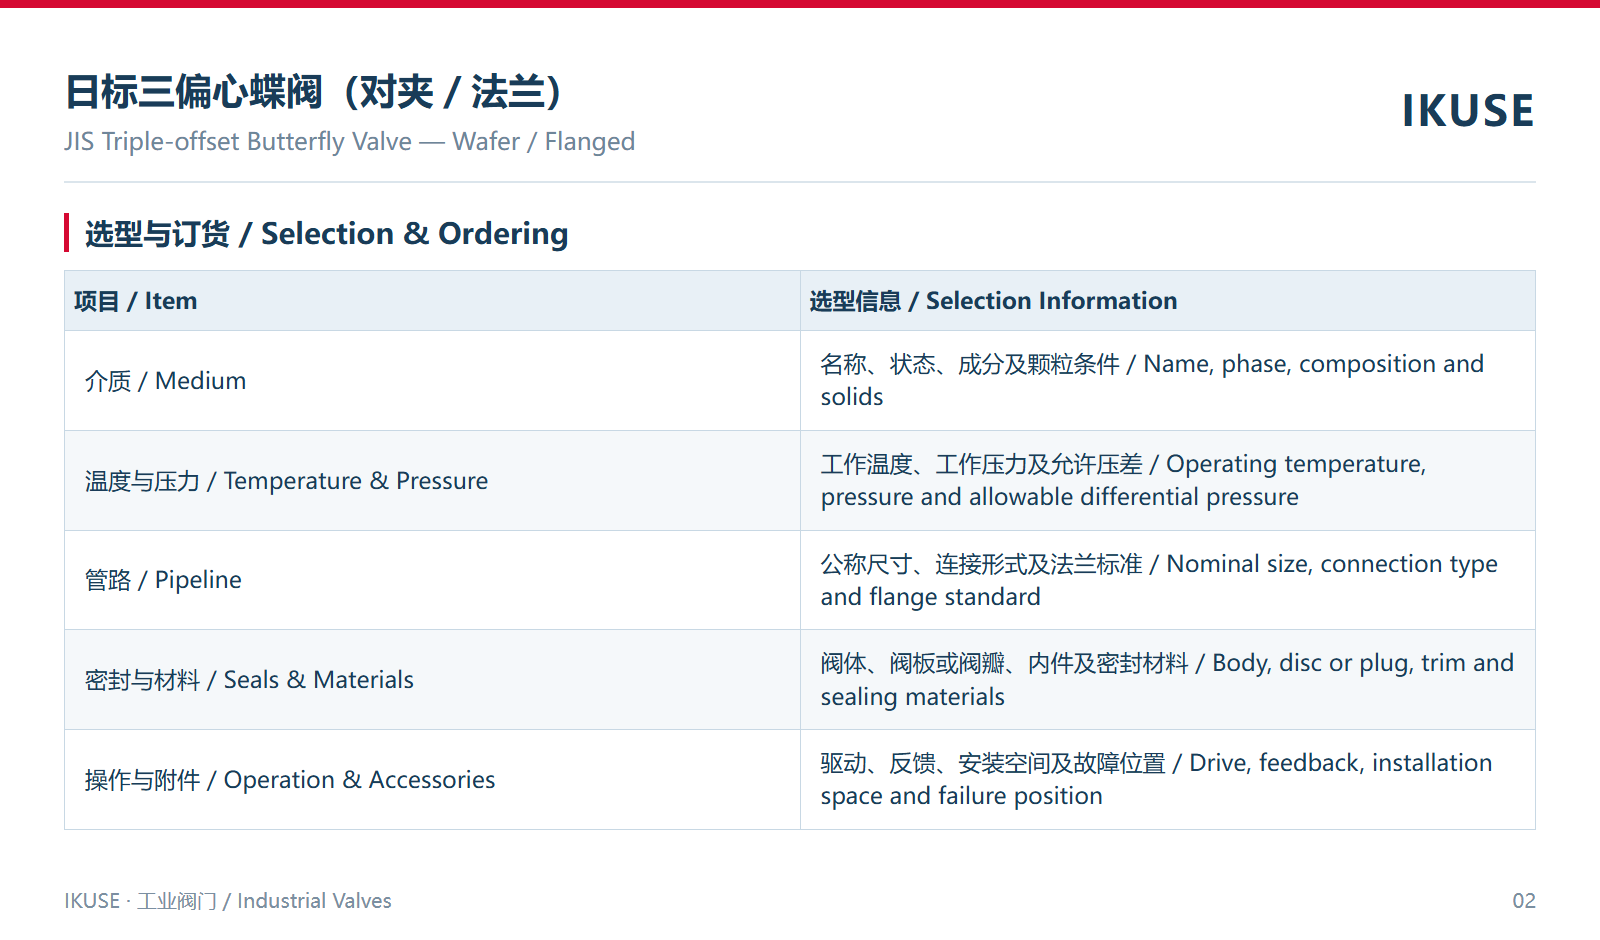Select the Seals & Materials row cell

point(432,680)
